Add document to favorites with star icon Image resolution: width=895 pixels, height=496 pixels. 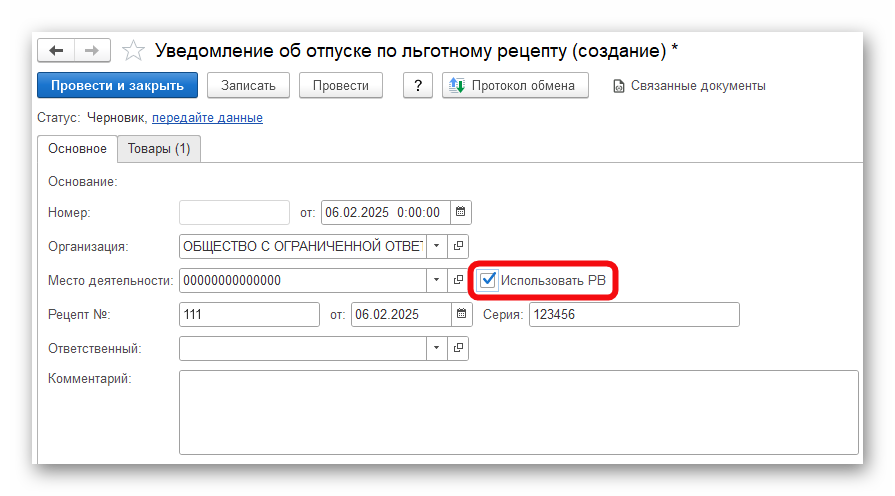(x=133, y=50)
